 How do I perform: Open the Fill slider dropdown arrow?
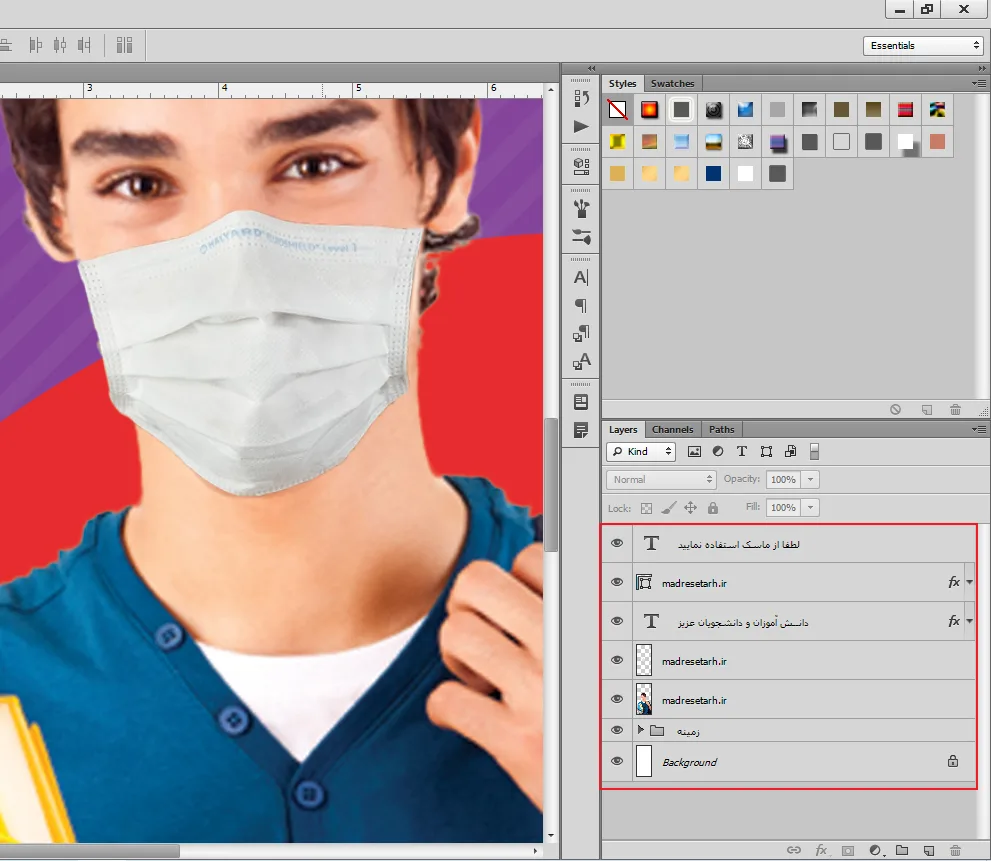(x=810, y=507)
